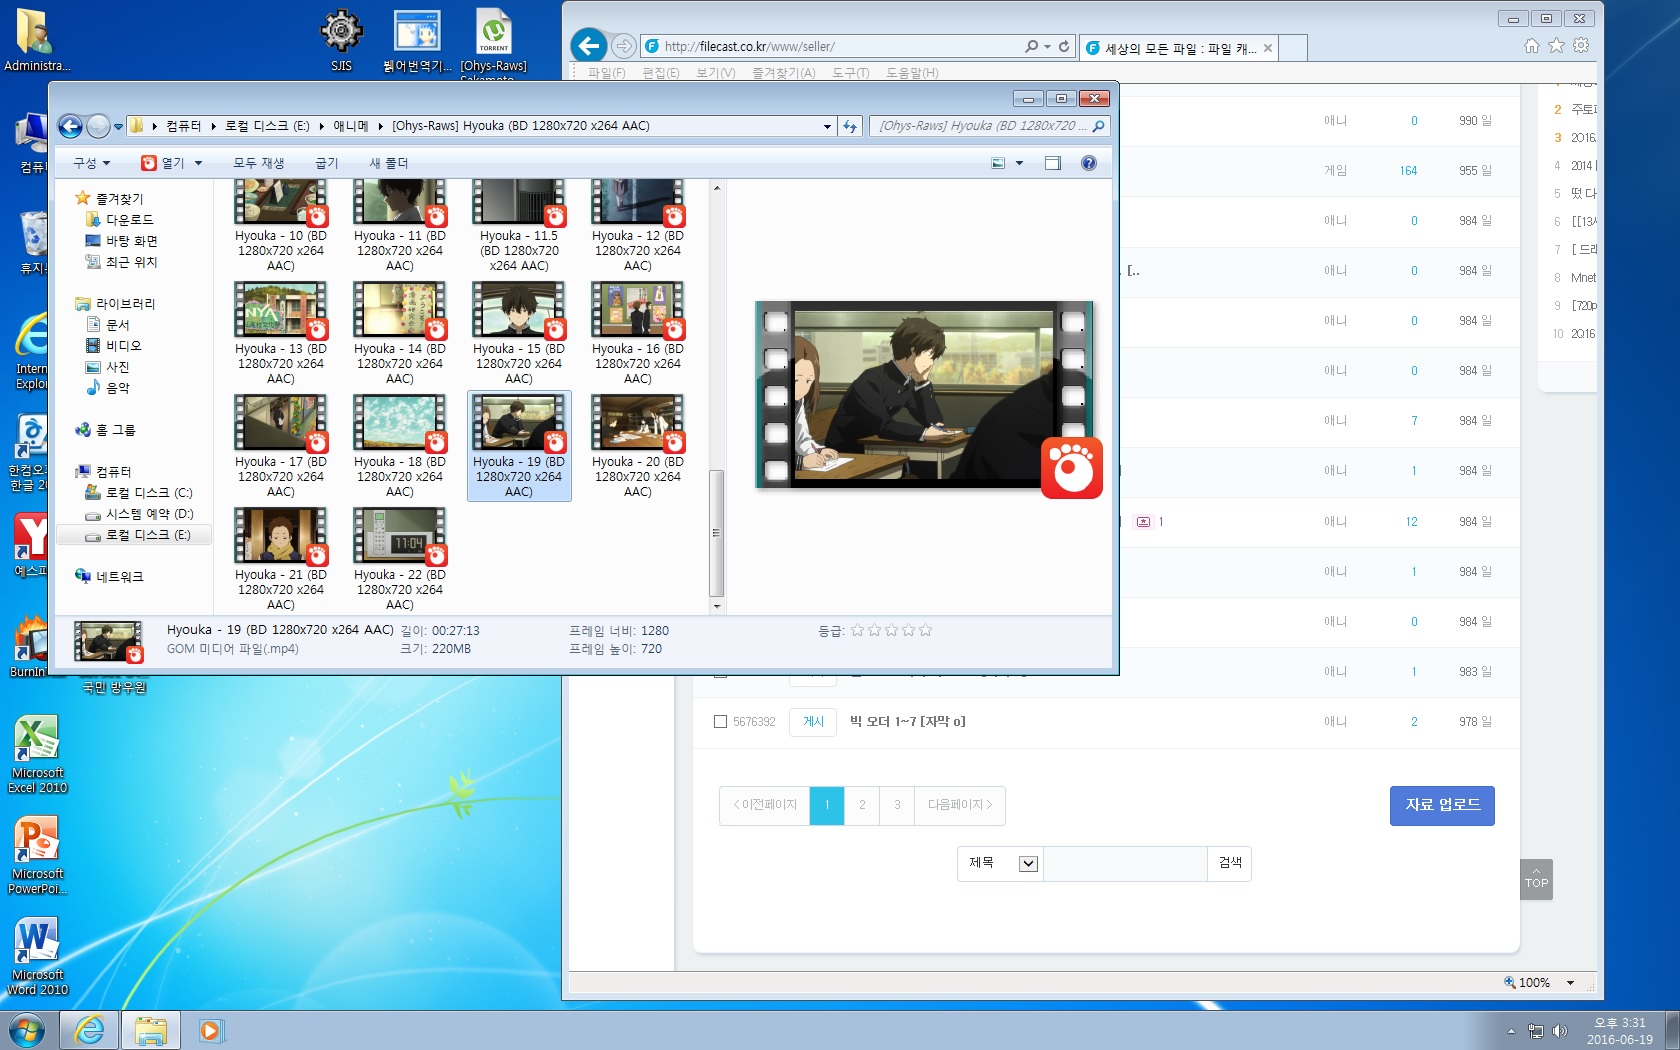This screenshot has height=1050, width=1680.
Task: Click the site search text field
Action: tap(1125, 863)
